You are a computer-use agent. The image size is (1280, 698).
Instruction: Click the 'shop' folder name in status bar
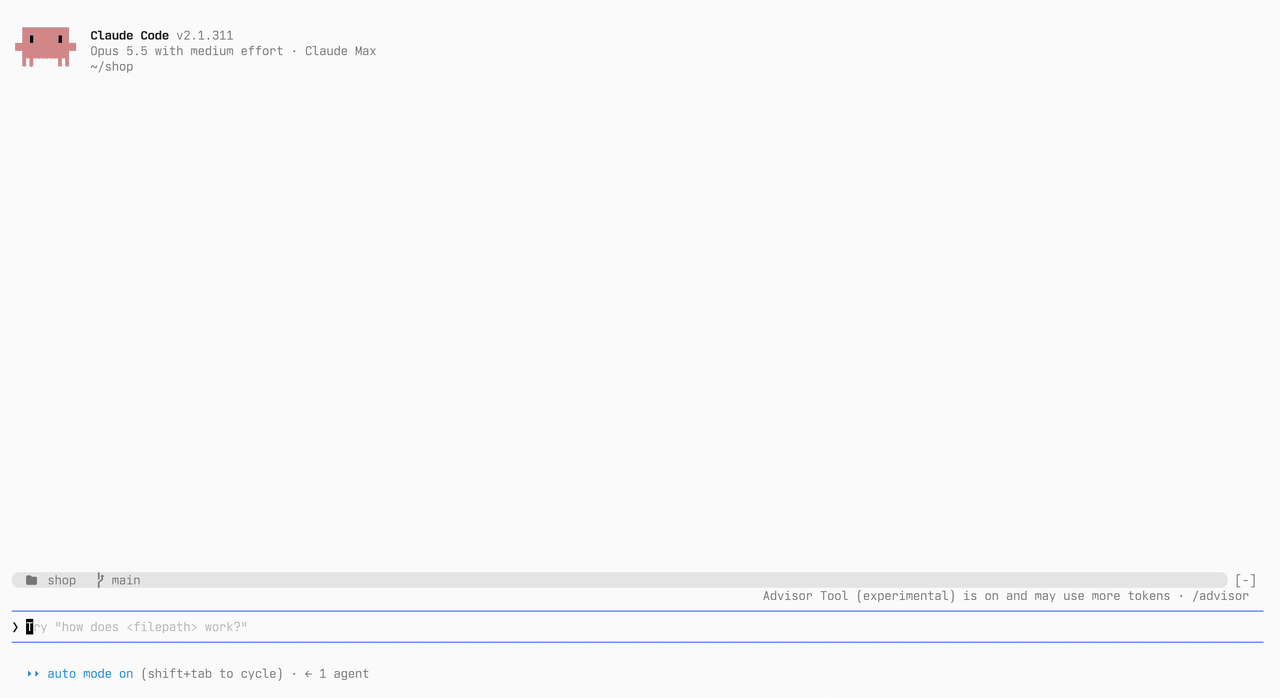[x=62, y=580]
